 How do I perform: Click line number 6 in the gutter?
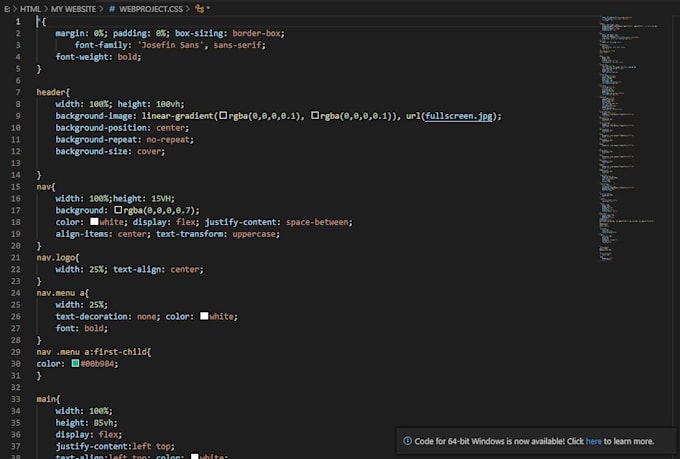(x=18, y=80)
